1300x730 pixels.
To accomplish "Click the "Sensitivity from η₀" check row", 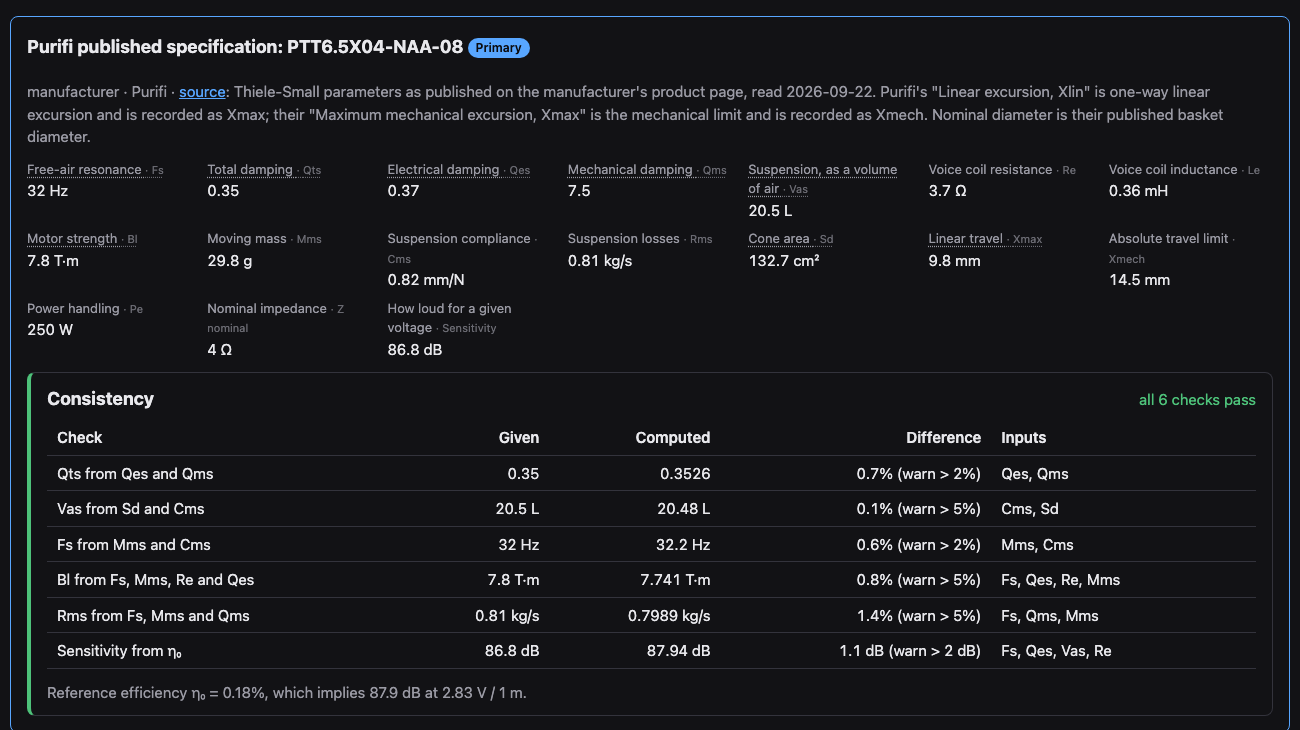I will point(651,651).
